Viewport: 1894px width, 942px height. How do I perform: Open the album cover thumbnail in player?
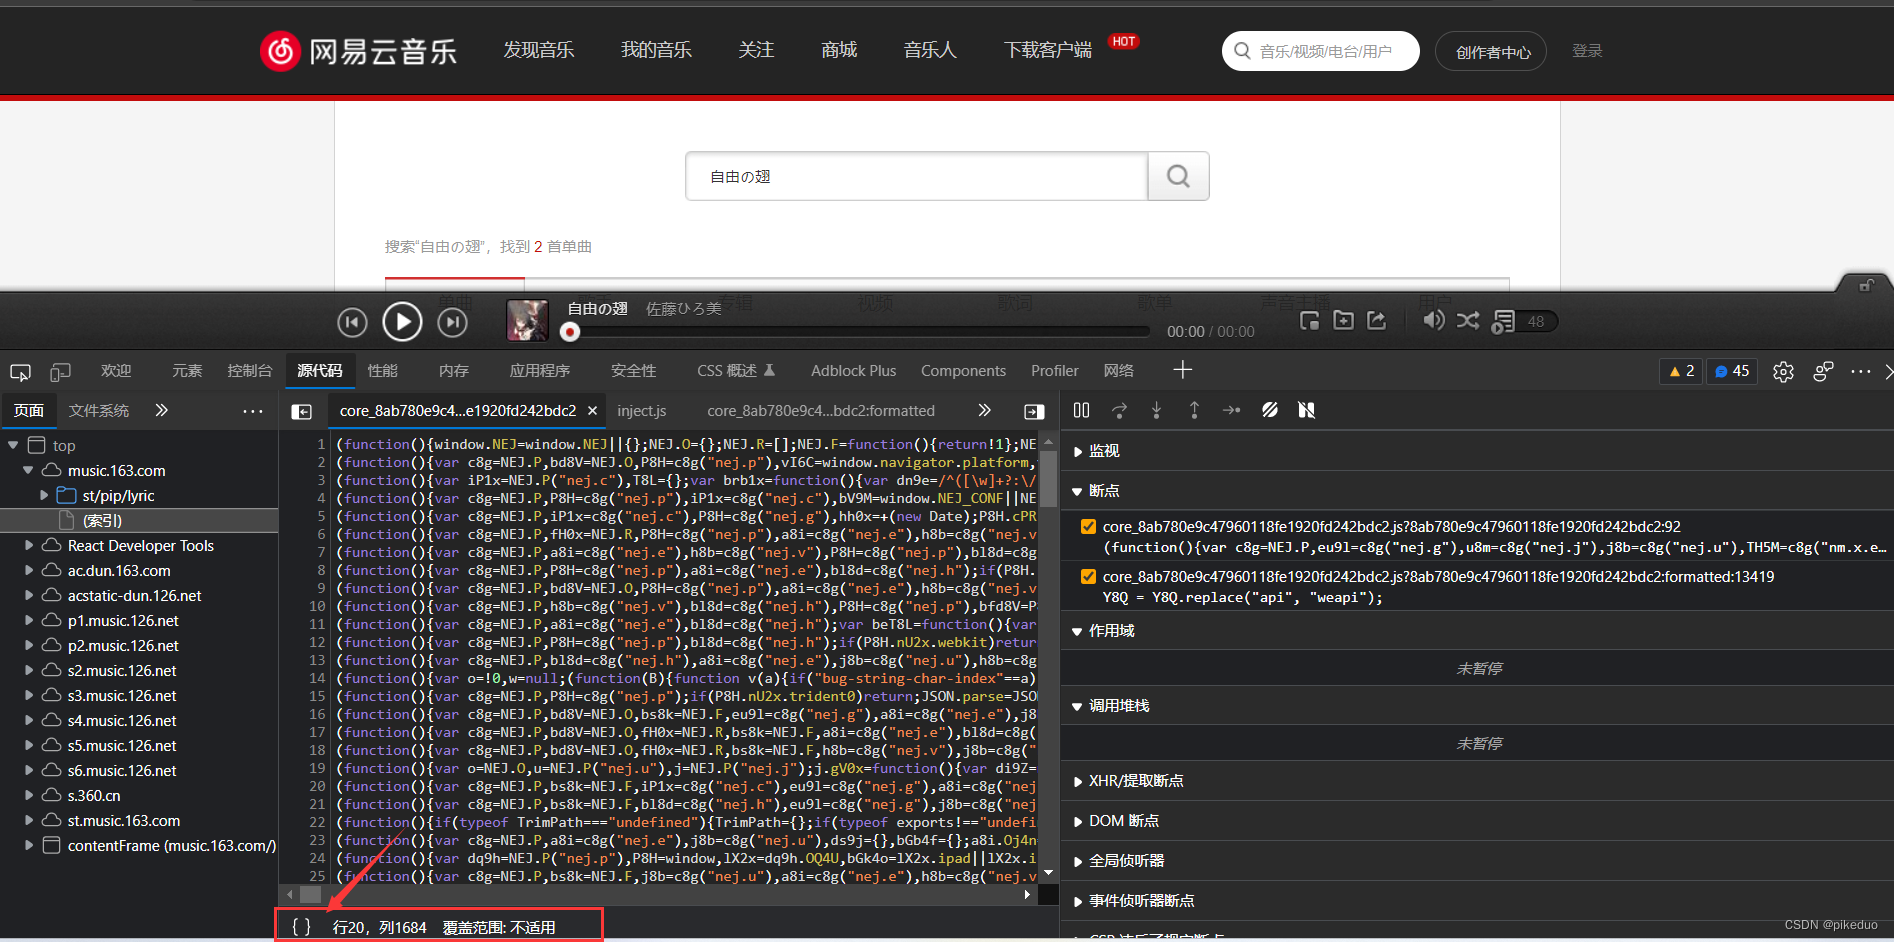coord(527,321)
